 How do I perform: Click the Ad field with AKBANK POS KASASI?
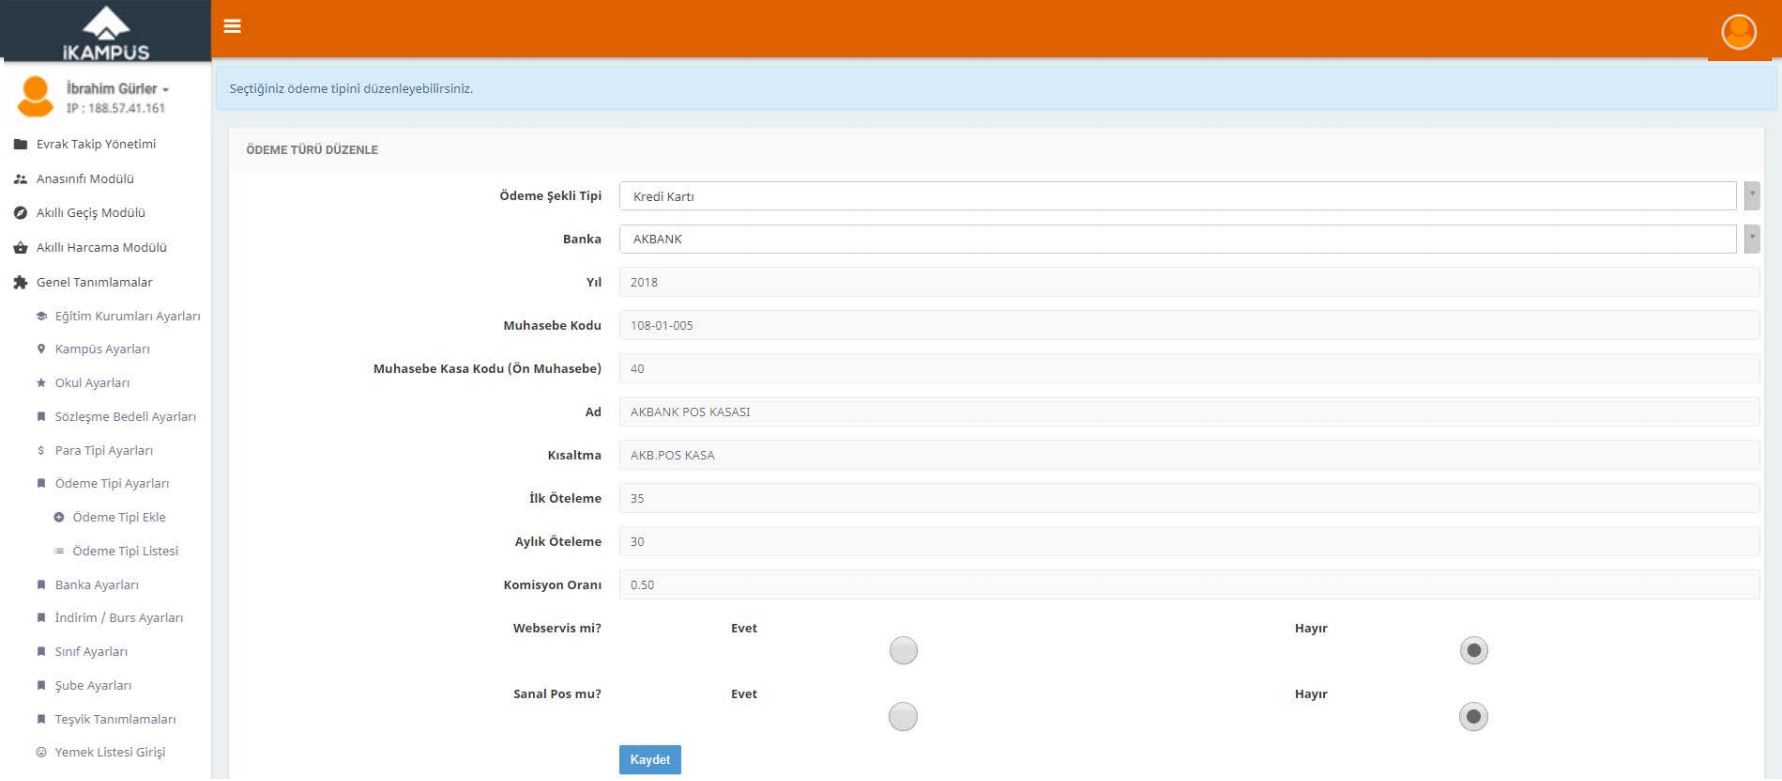(x=1189, y=412)
